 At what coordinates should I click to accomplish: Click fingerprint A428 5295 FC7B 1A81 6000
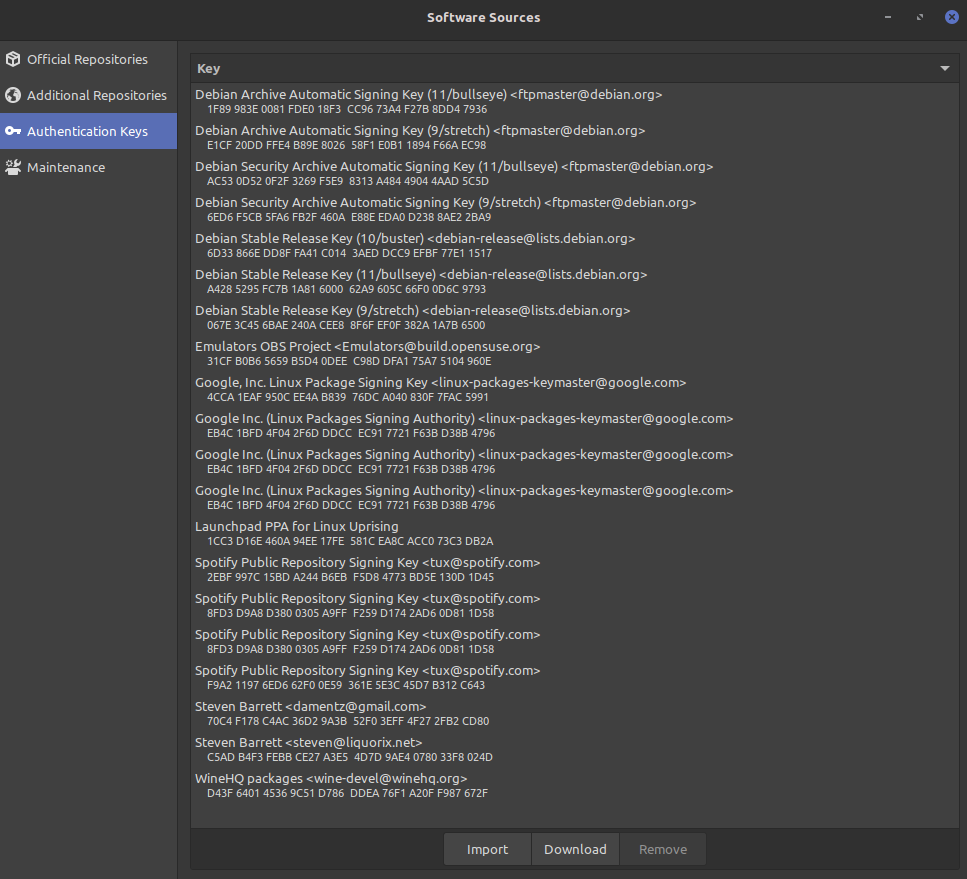275,289
